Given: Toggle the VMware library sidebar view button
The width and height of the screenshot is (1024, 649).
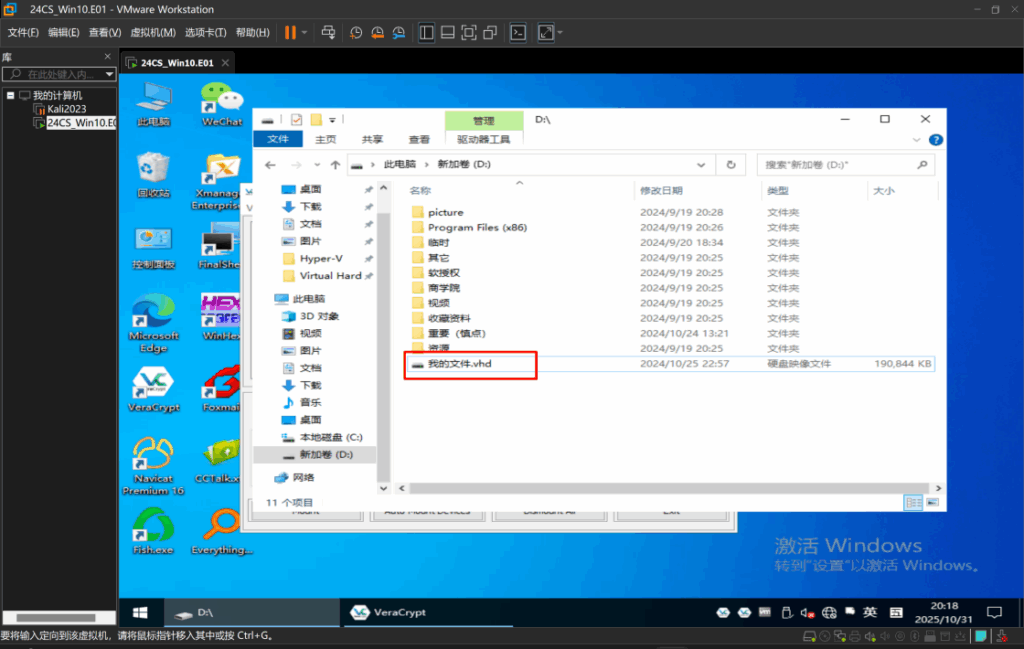Looking at the screenshot, I should [x=426, y=32].
